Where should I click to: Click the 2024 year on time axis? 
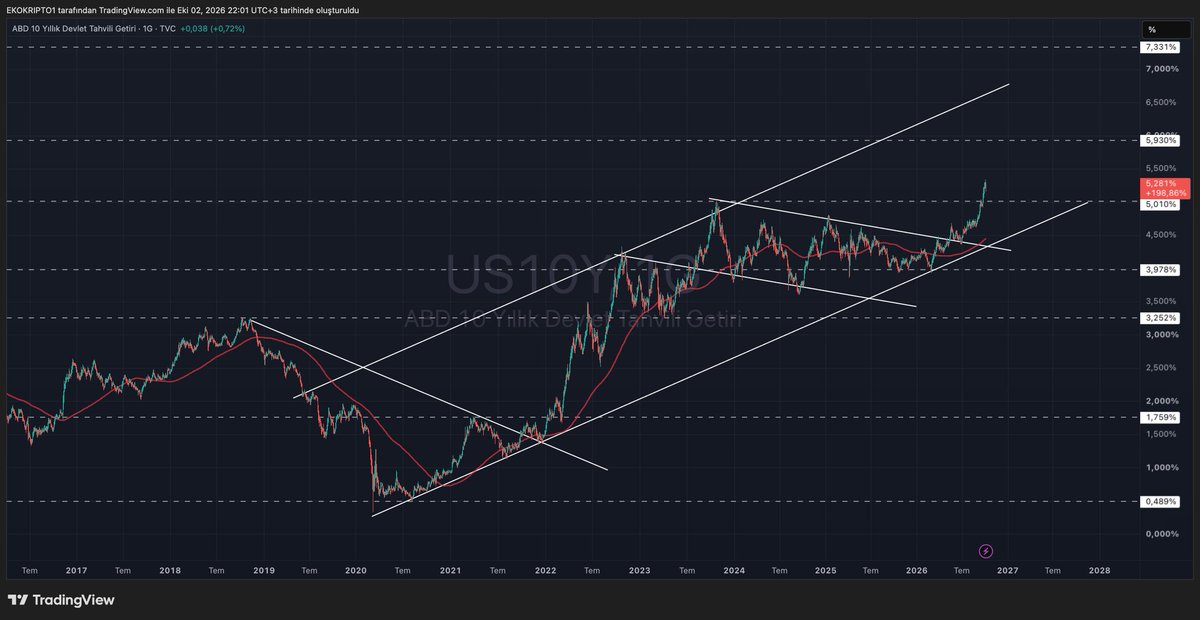click(732, 571)
